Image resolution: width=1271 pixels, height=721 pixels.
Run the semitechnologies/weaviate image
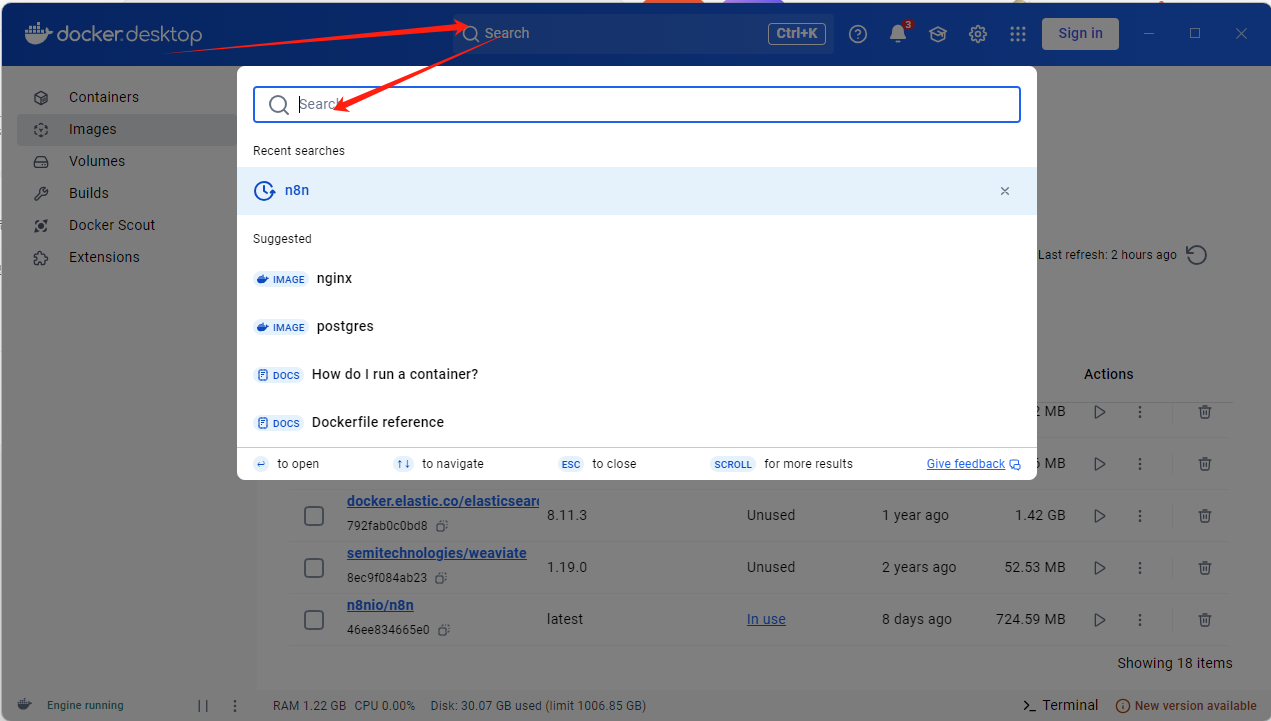pyautogui.click(x=1100, y=568)
